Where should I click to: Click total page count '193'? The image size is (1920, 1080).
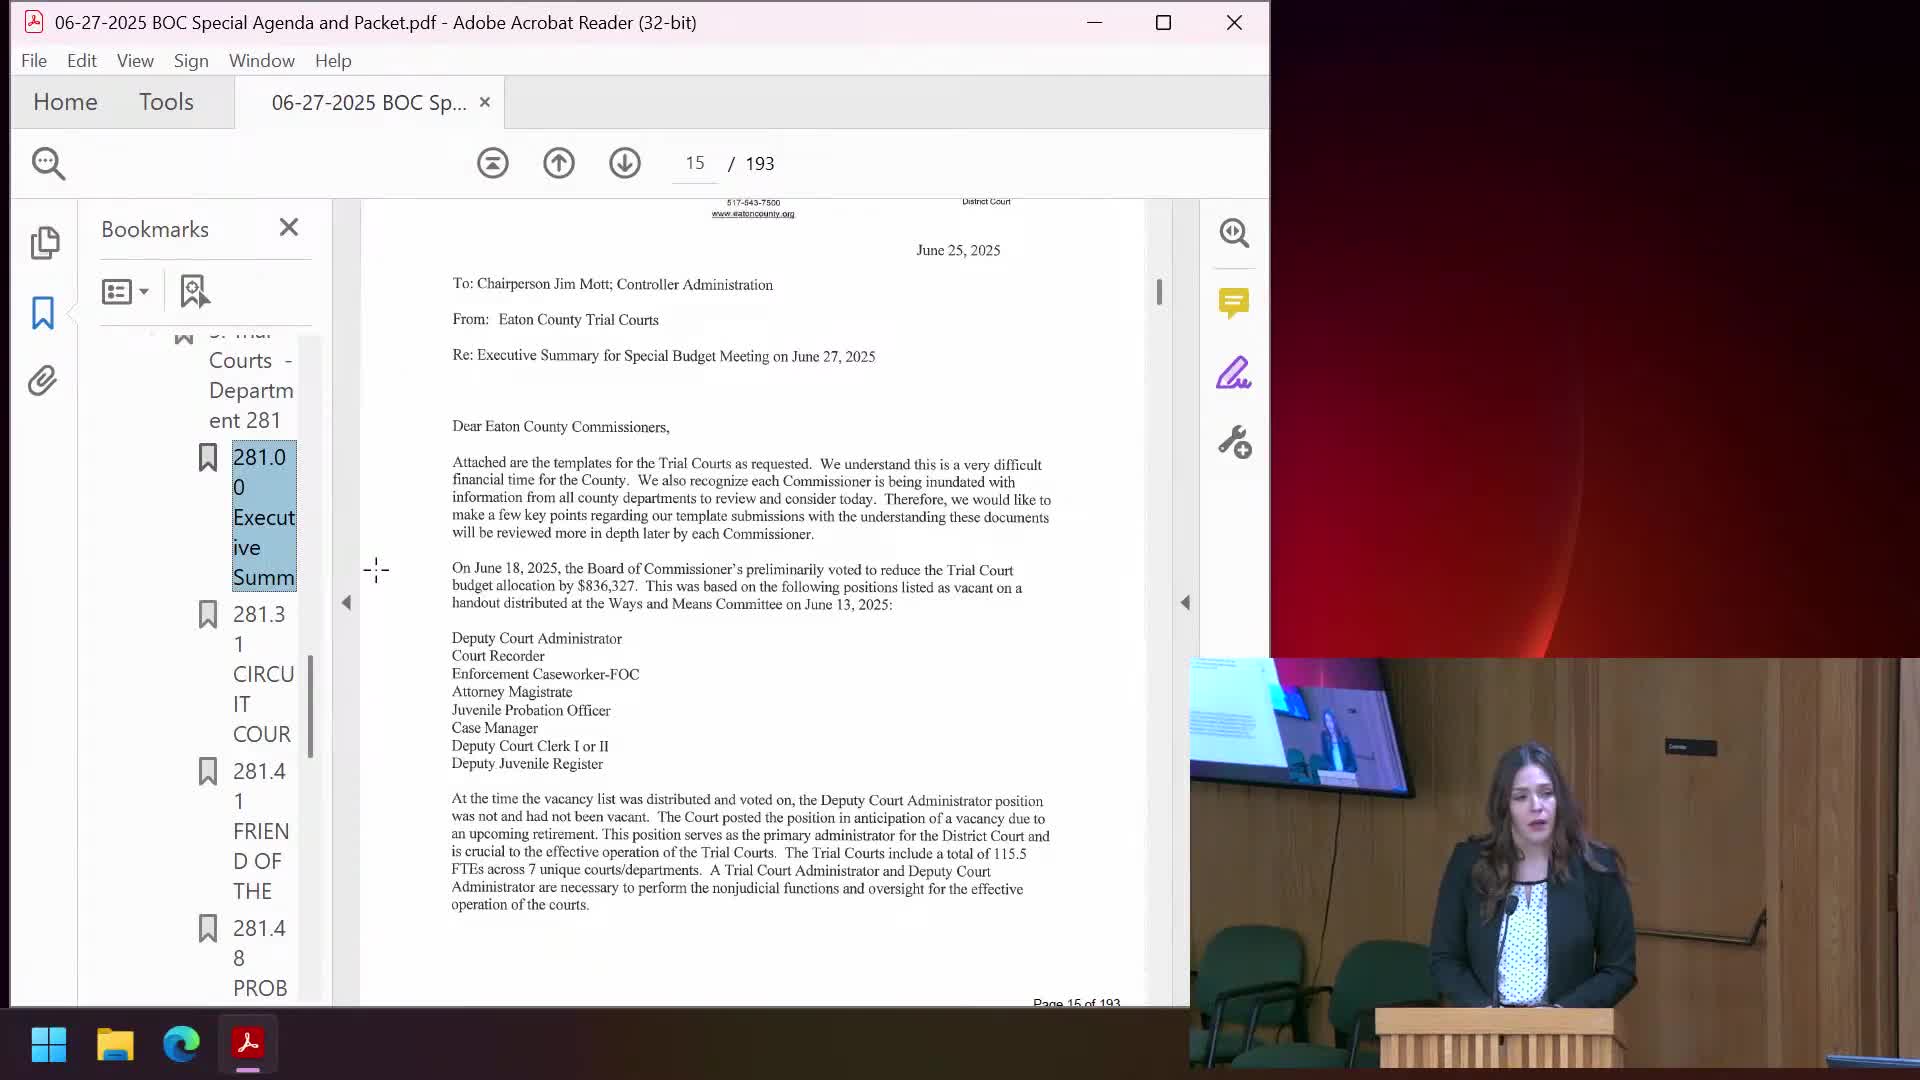coord(760,164)
